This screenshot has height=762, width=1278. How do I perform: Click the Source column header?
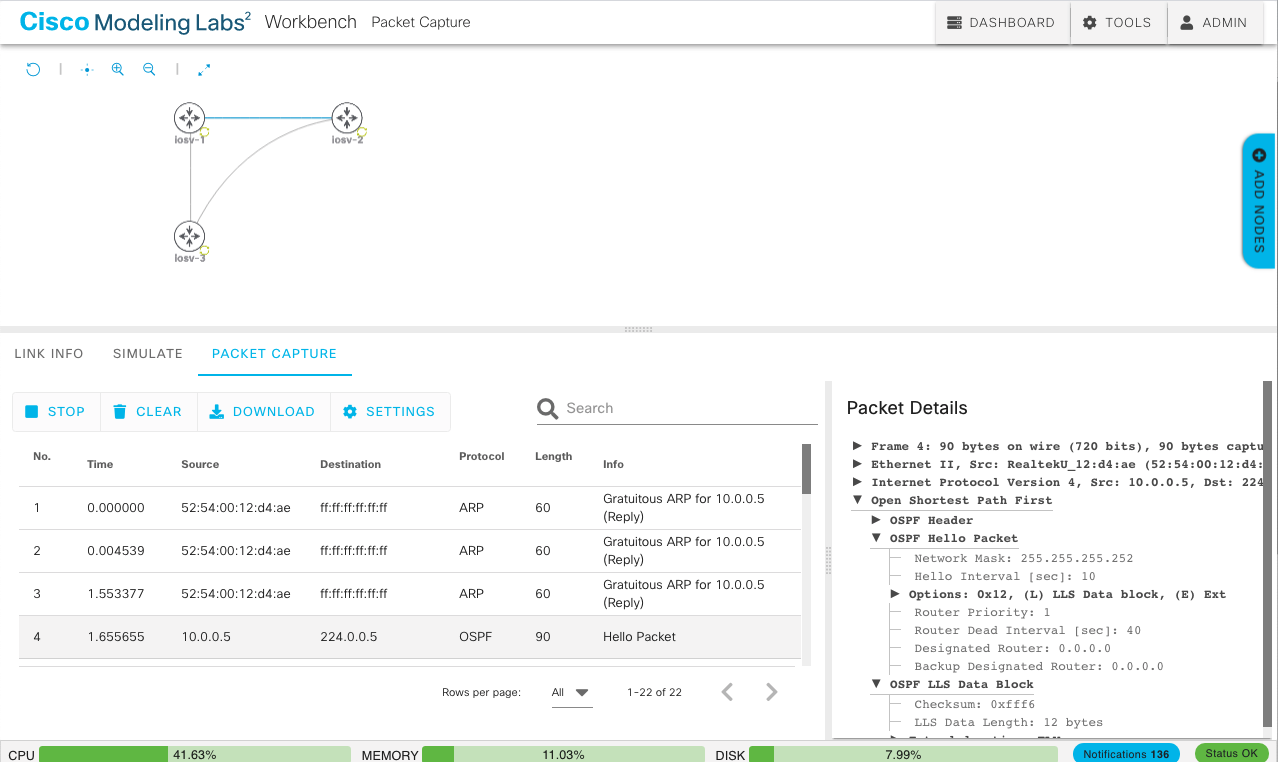tap(200, 464)
